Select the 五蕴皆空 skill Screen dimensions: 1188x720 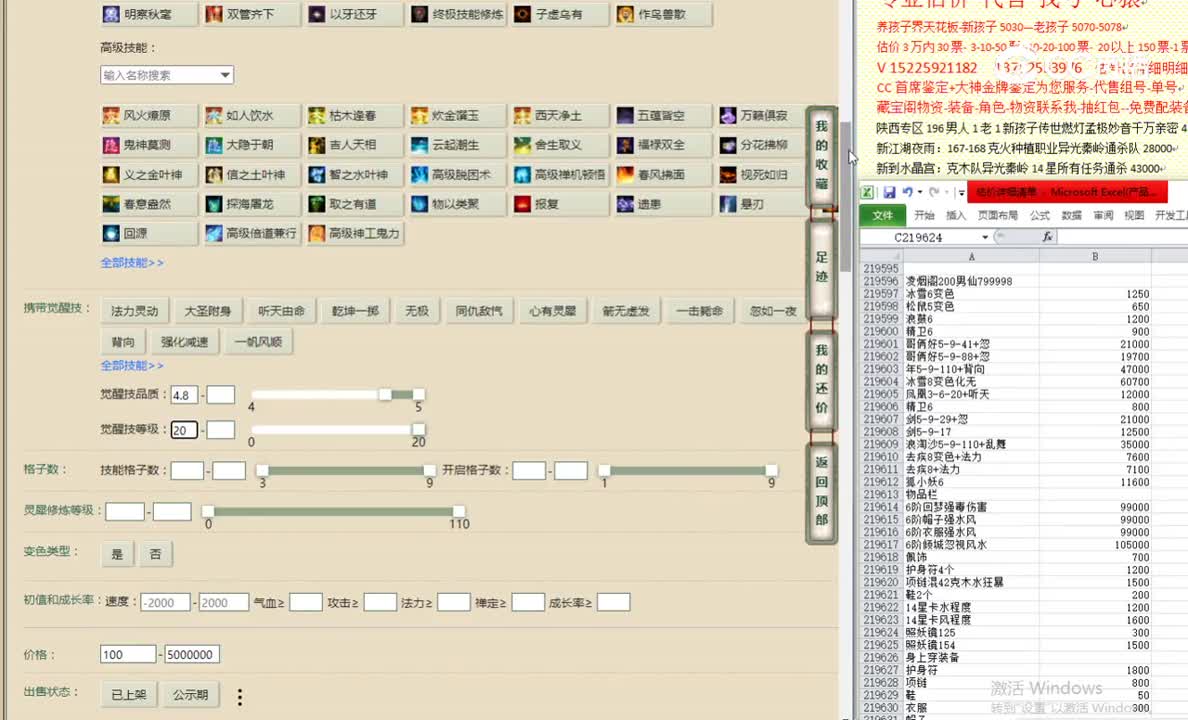[x=663, y=115]
